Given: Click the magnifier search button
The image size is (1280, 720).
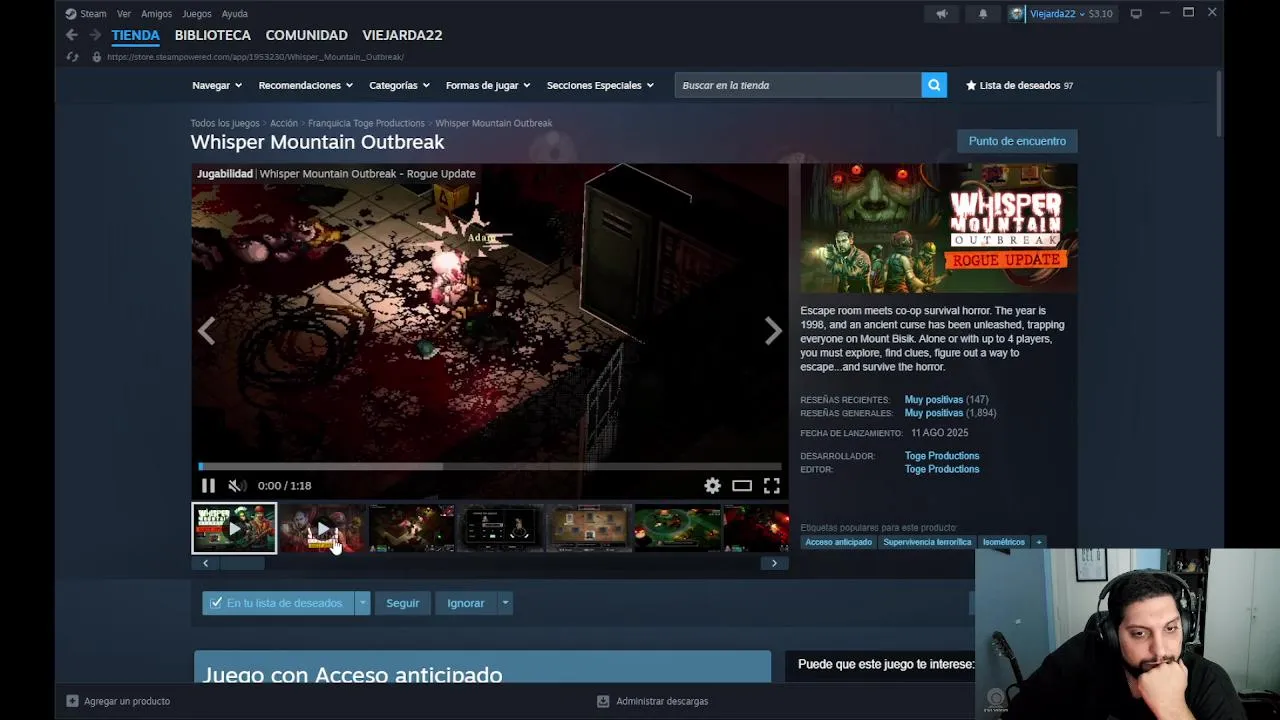Looking at the screenshot, I should (x=934, y=85).
